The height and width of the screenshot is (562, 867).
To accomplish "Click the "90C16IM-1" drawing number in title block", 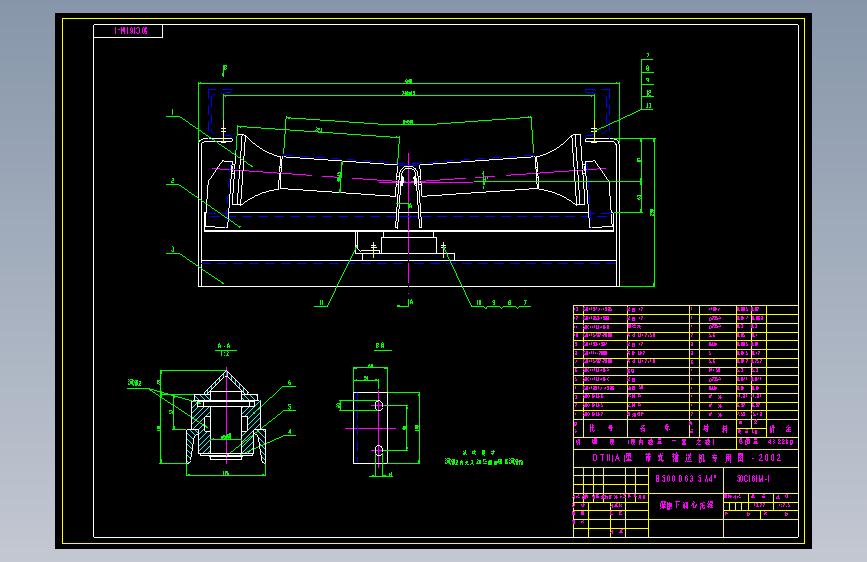I will pos(753,478).
